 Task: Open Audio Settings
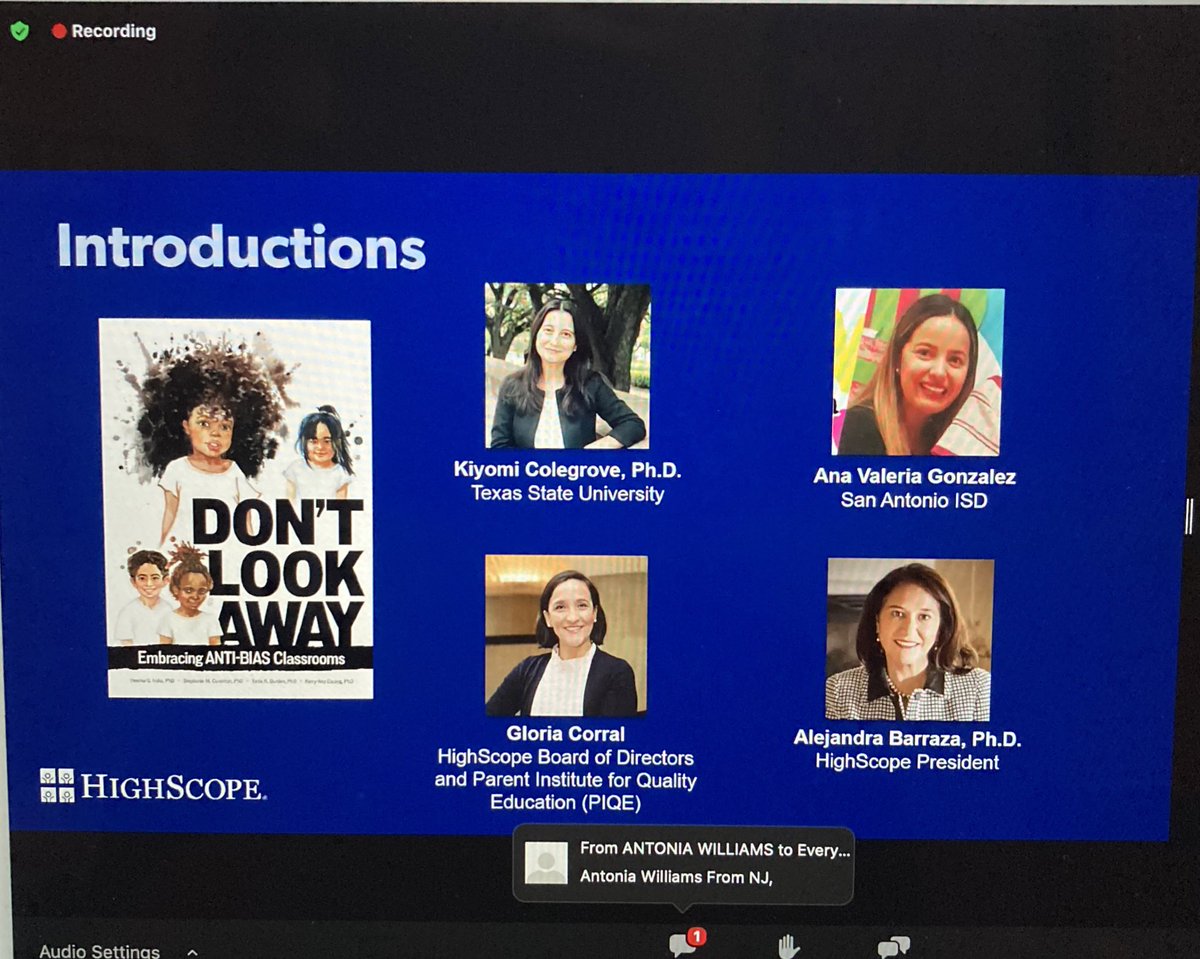pos(99,951)
